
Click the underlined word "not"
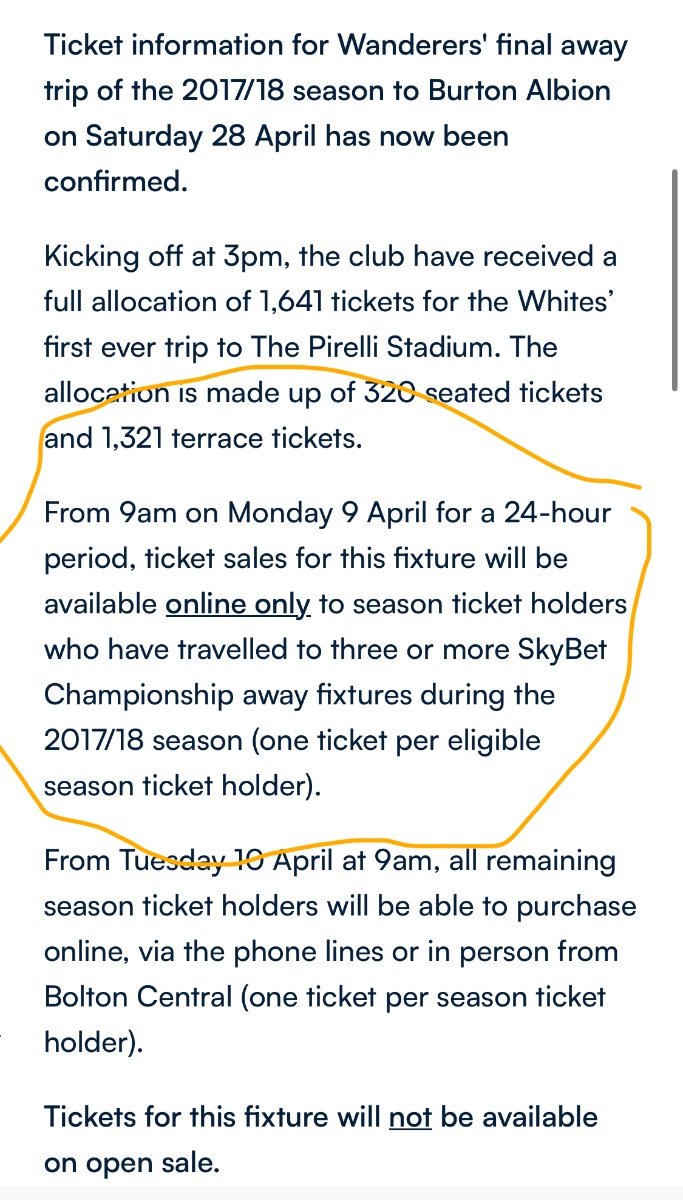409,1117
